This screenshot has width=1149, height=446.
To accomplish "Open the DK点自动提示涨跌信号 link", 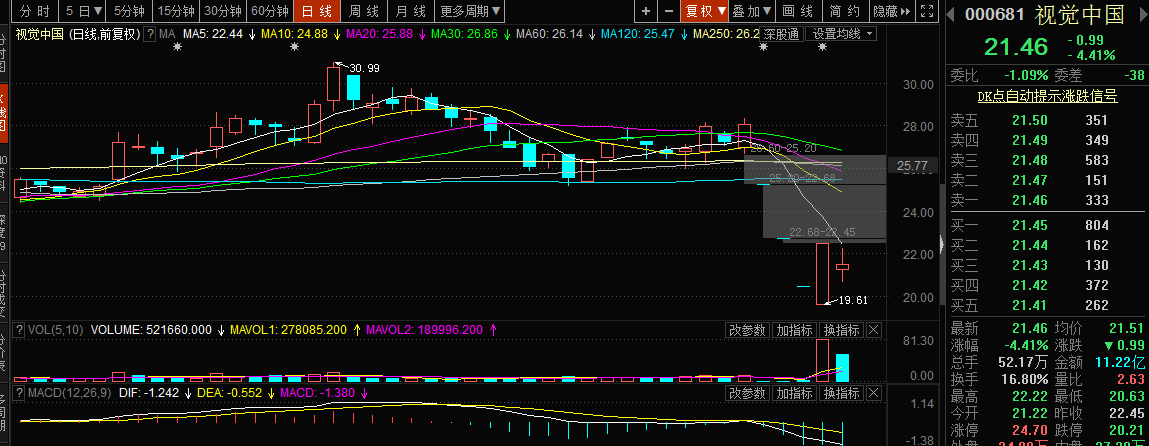I will tap(1046, 96).
